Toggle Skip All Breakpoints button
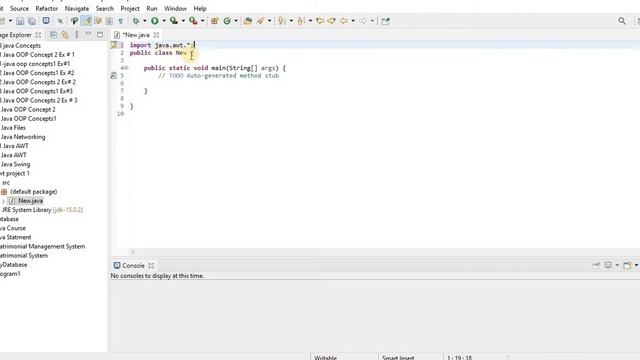The width and height of the screenshot is (640, 360). click(x=60, y=21)
